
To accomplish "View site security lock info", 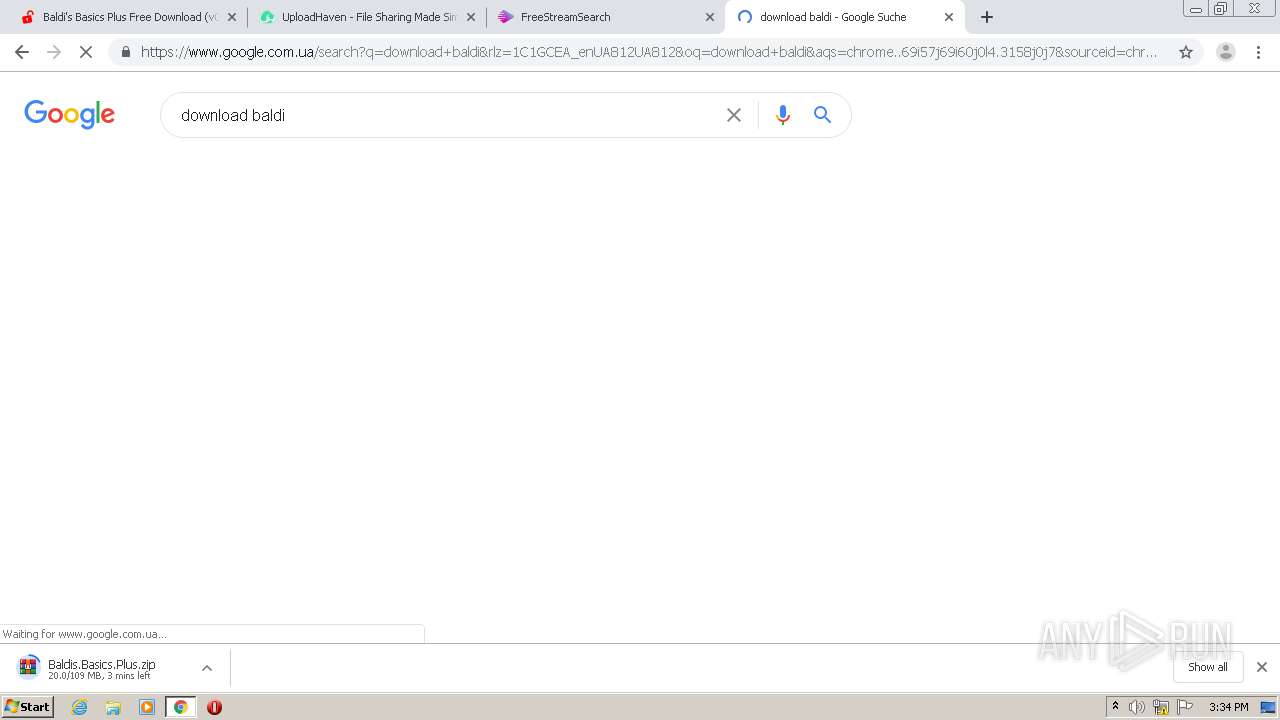I will 125,52.
